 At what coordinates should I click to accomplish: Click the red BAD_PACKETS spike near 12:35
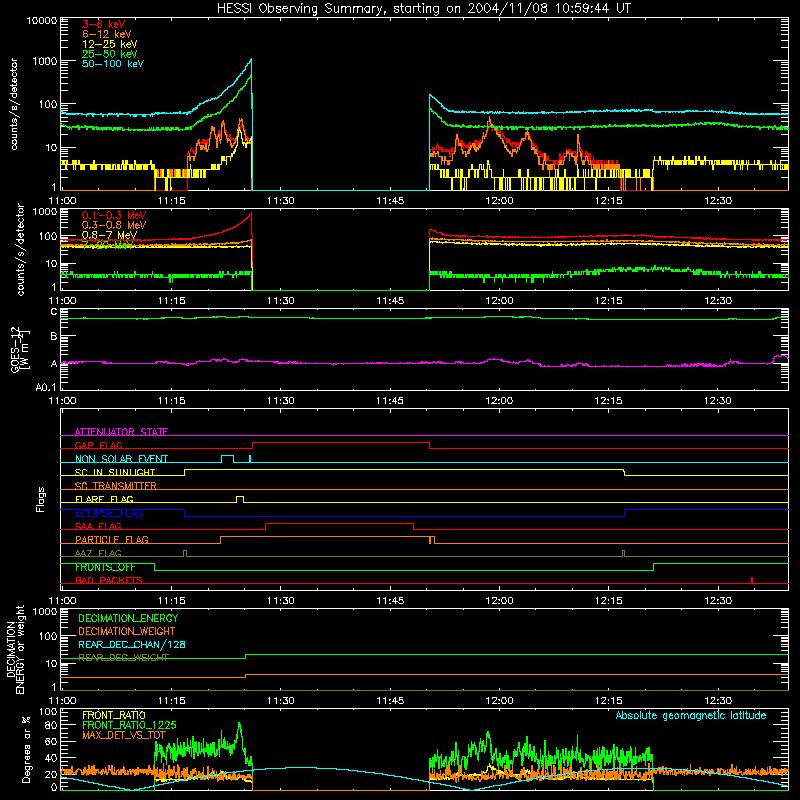752,580
